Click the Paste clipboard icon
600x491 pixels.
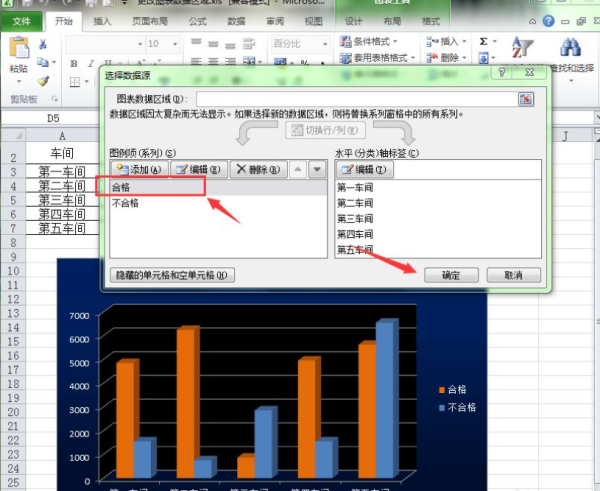click(x=19, y=48)
